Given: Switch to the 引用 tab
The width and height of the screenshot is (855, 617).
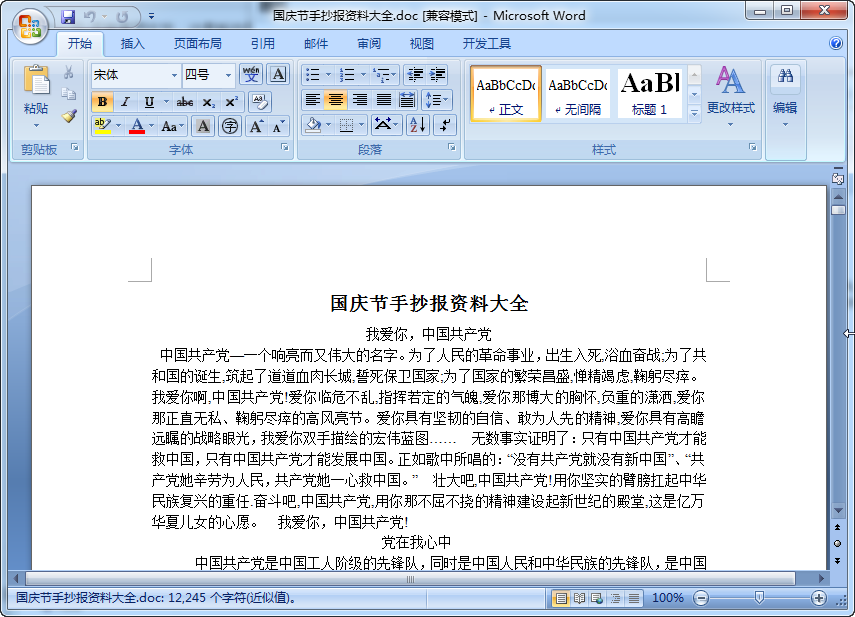Looking at the screenshot, I should pyautogui.click(x=263, y=44).
